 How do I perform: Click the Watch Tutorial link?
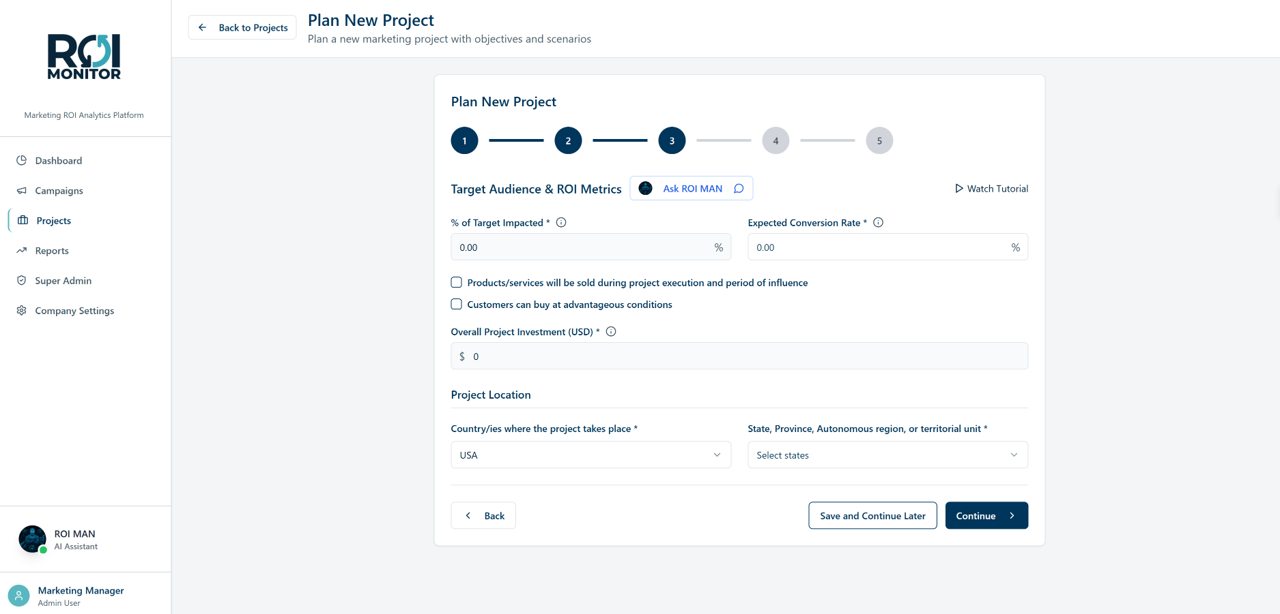point(991,188)
